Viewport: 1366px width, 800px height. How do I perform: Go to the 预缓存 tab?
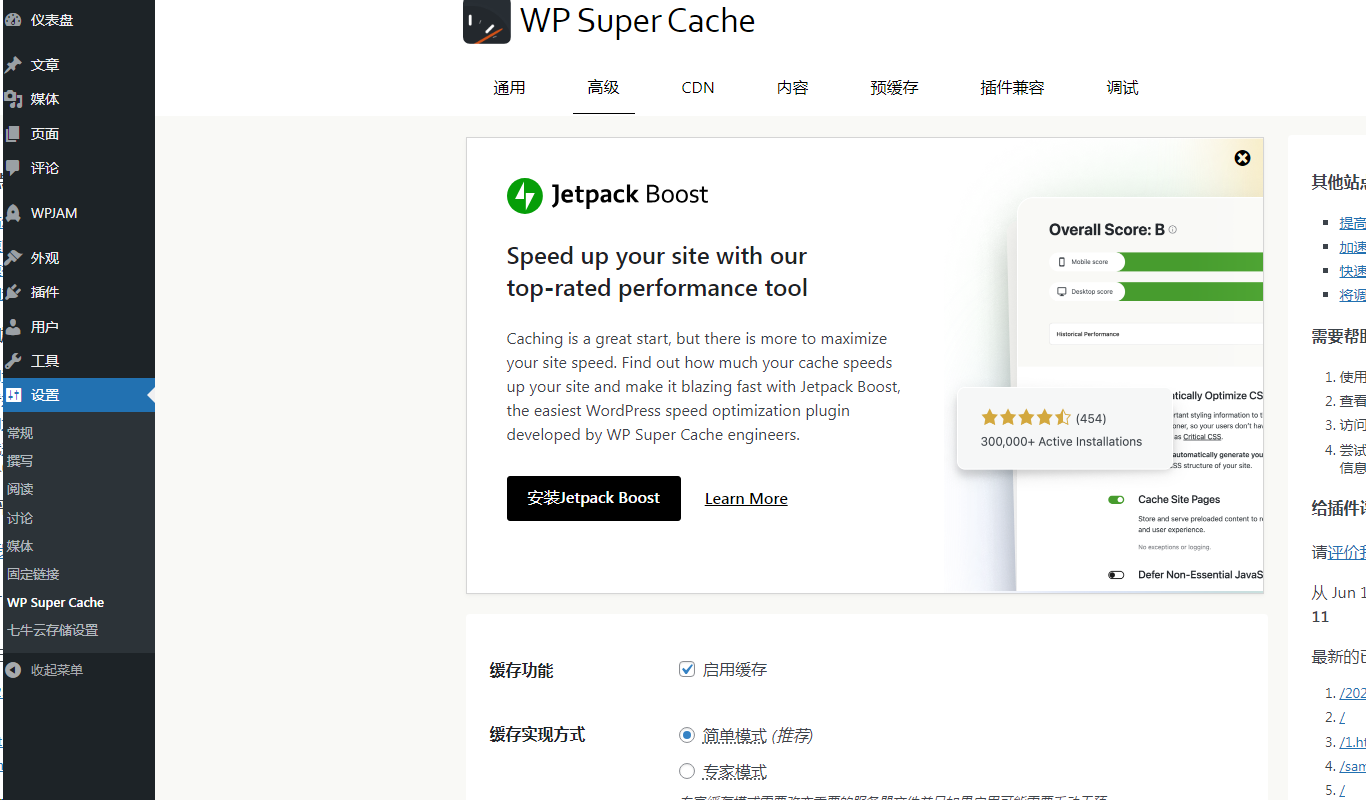coord(894,88)
